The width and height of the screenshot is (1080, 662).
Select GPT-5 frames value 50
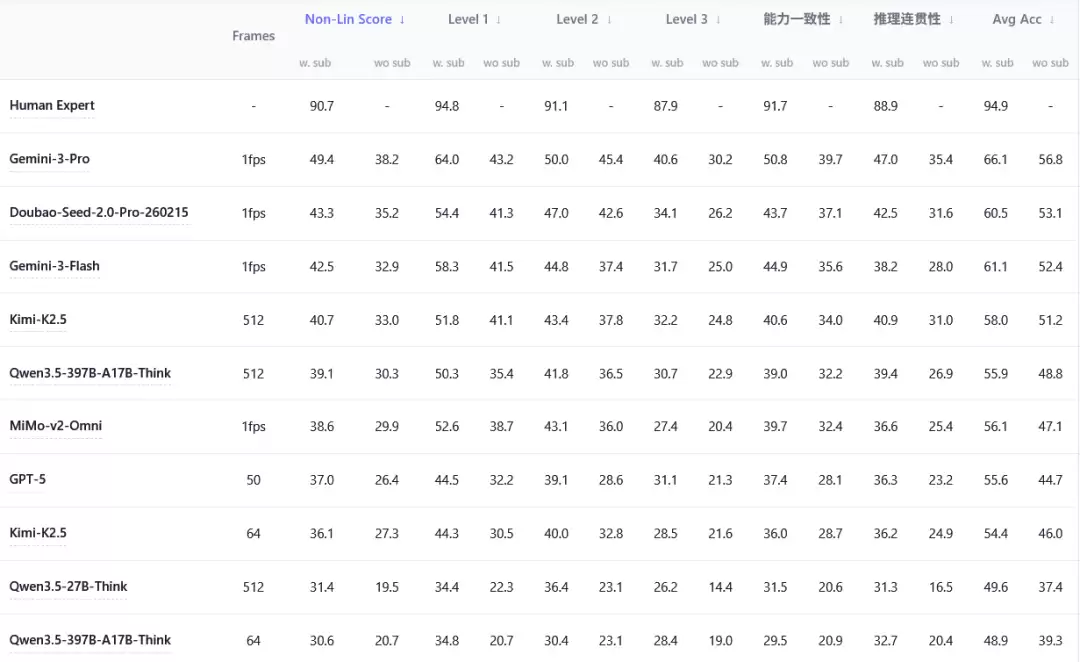253,480
